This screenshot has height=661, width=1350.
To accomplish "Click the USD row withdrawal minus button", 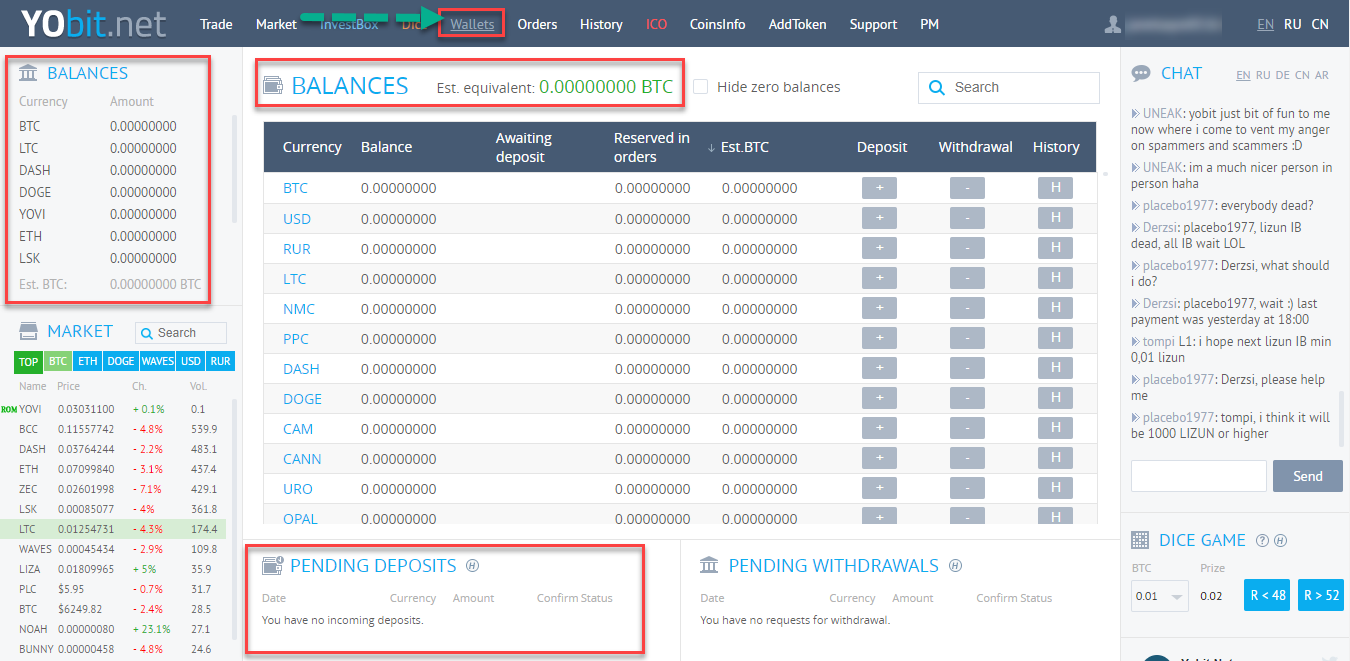I will coord(967,218).
